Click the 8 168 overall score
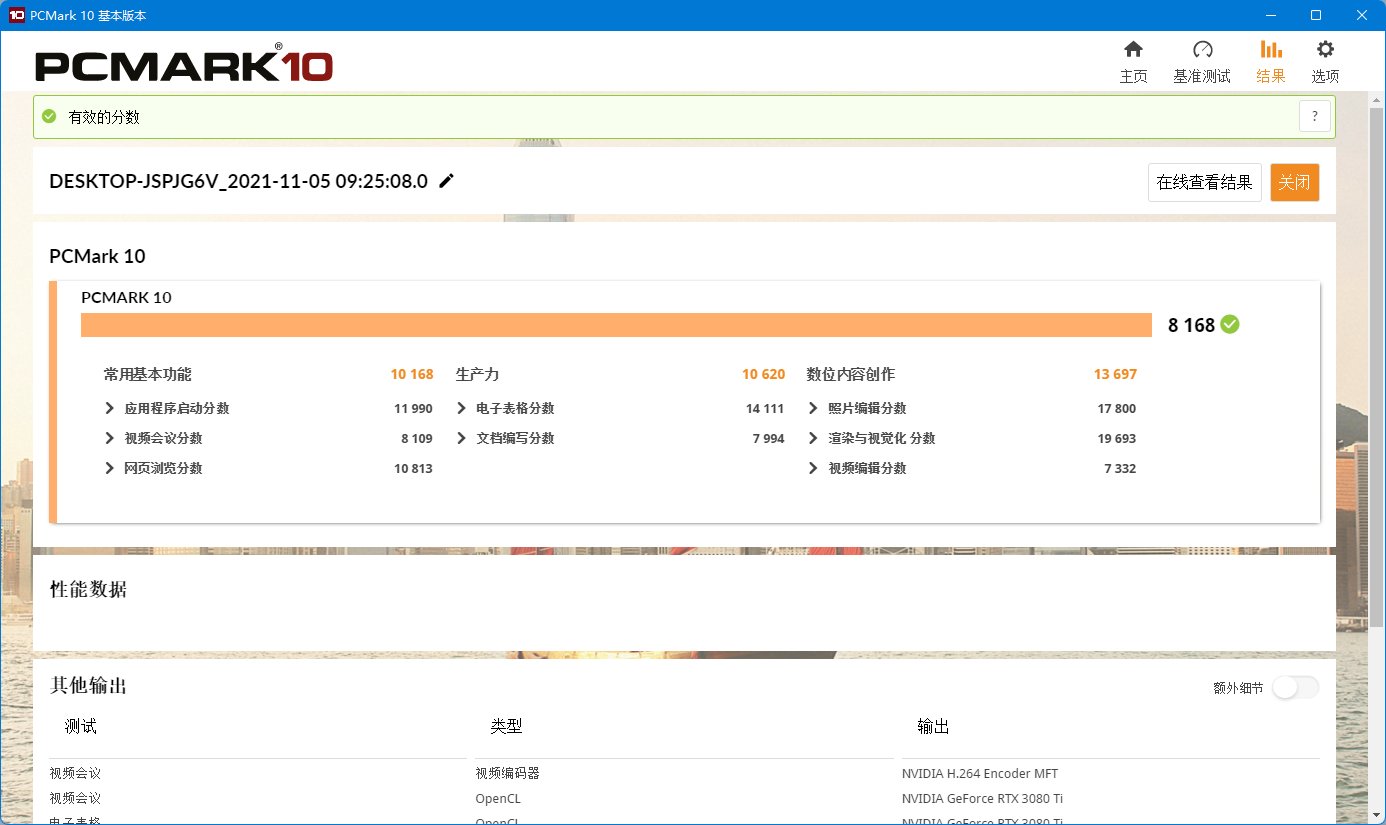Viewport: 1386px width, 825px height. (x=1191, y=325)
